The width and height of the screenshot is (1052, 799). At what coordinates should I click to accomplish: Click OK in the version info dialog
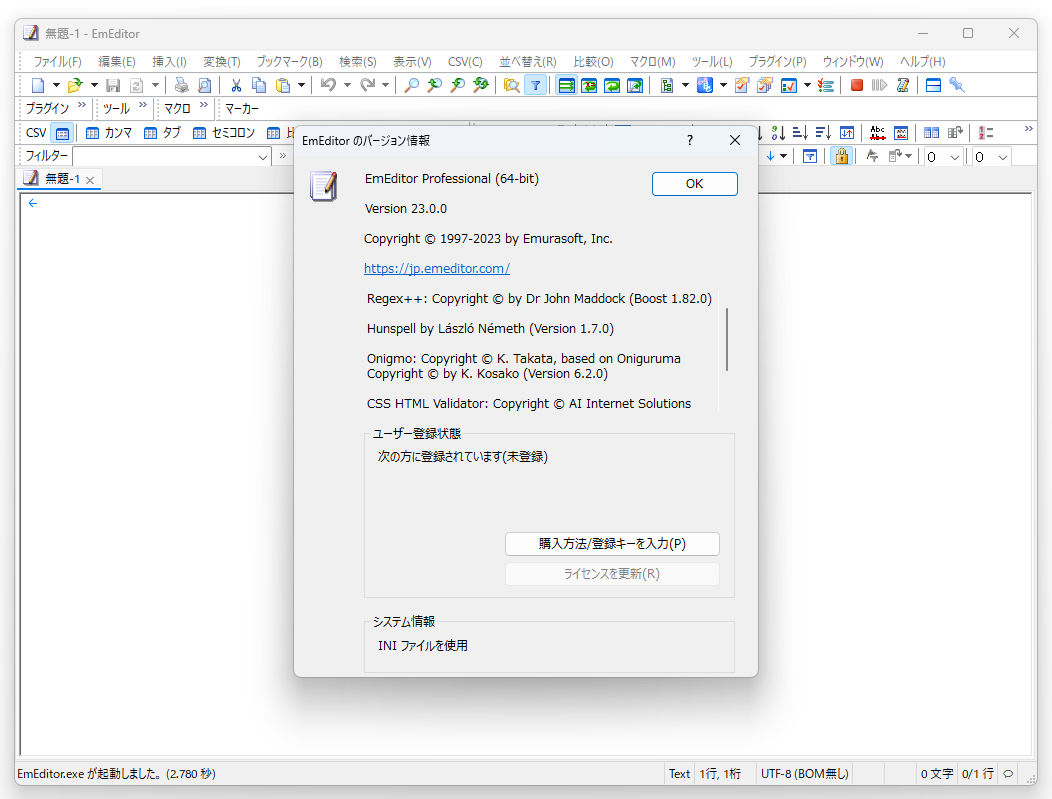tap(694, 184)
